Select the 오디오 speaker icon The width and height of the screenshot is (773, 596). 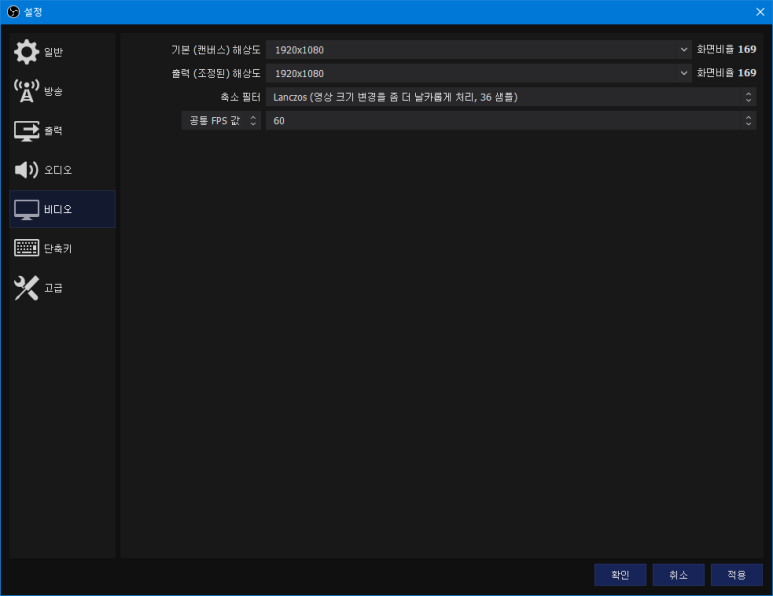click(x=26, y=170)
